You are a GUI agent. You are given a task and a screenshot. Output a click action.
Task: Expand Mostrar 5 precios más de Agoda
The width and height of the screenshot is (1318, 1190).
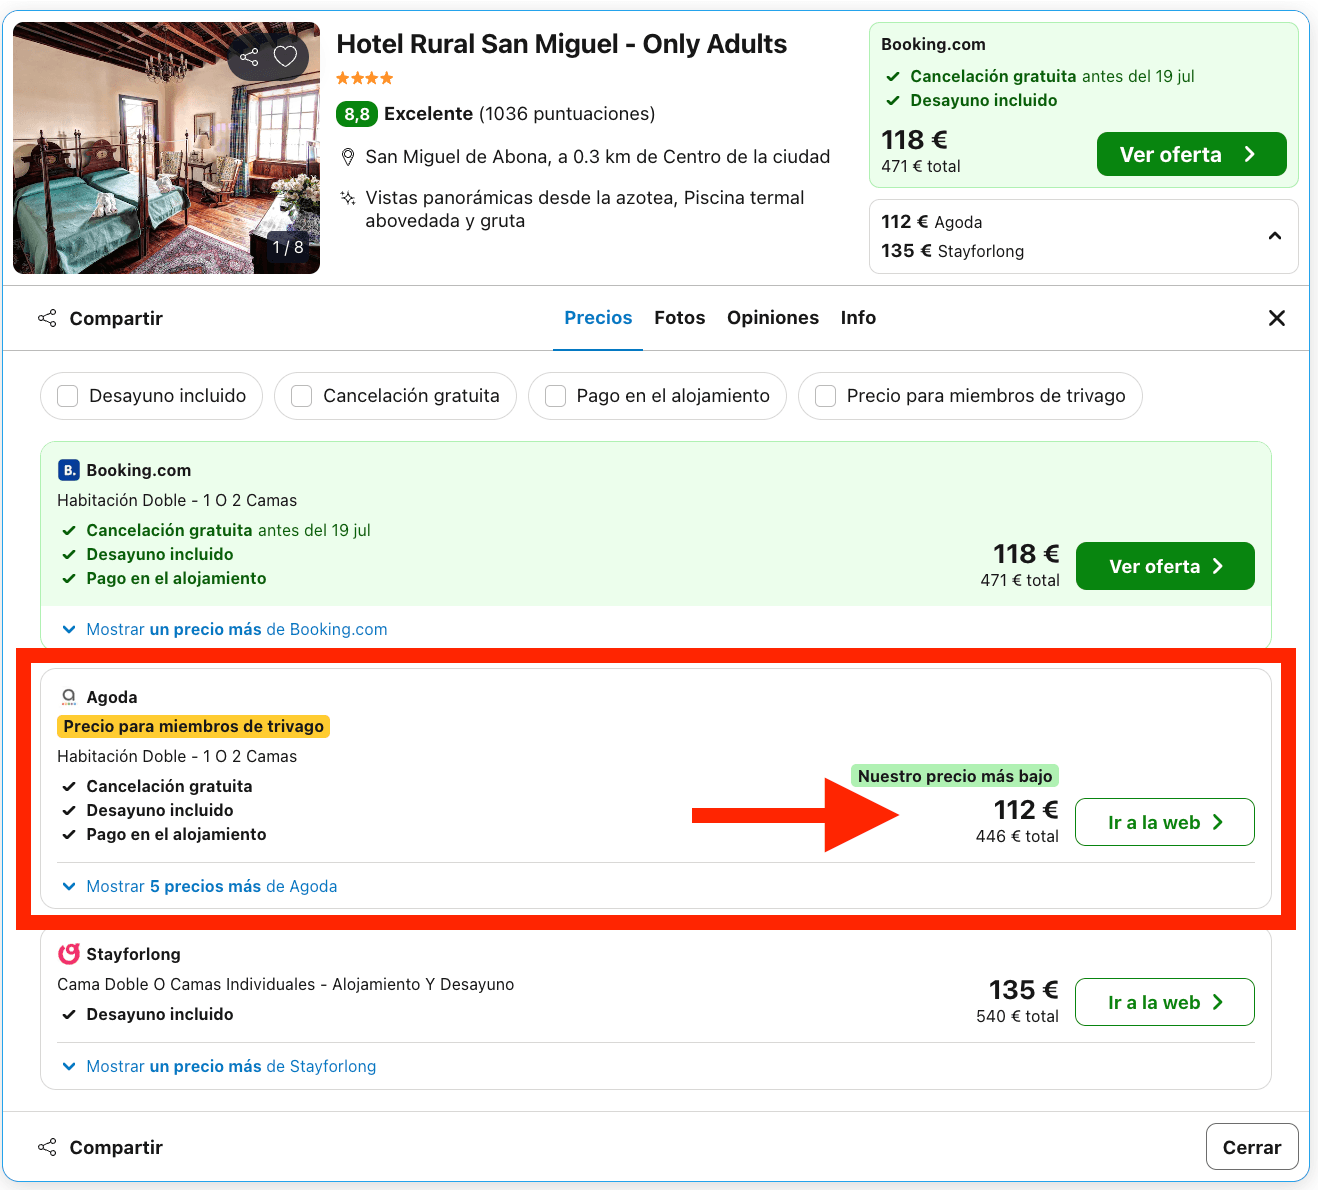click(200, 886)
